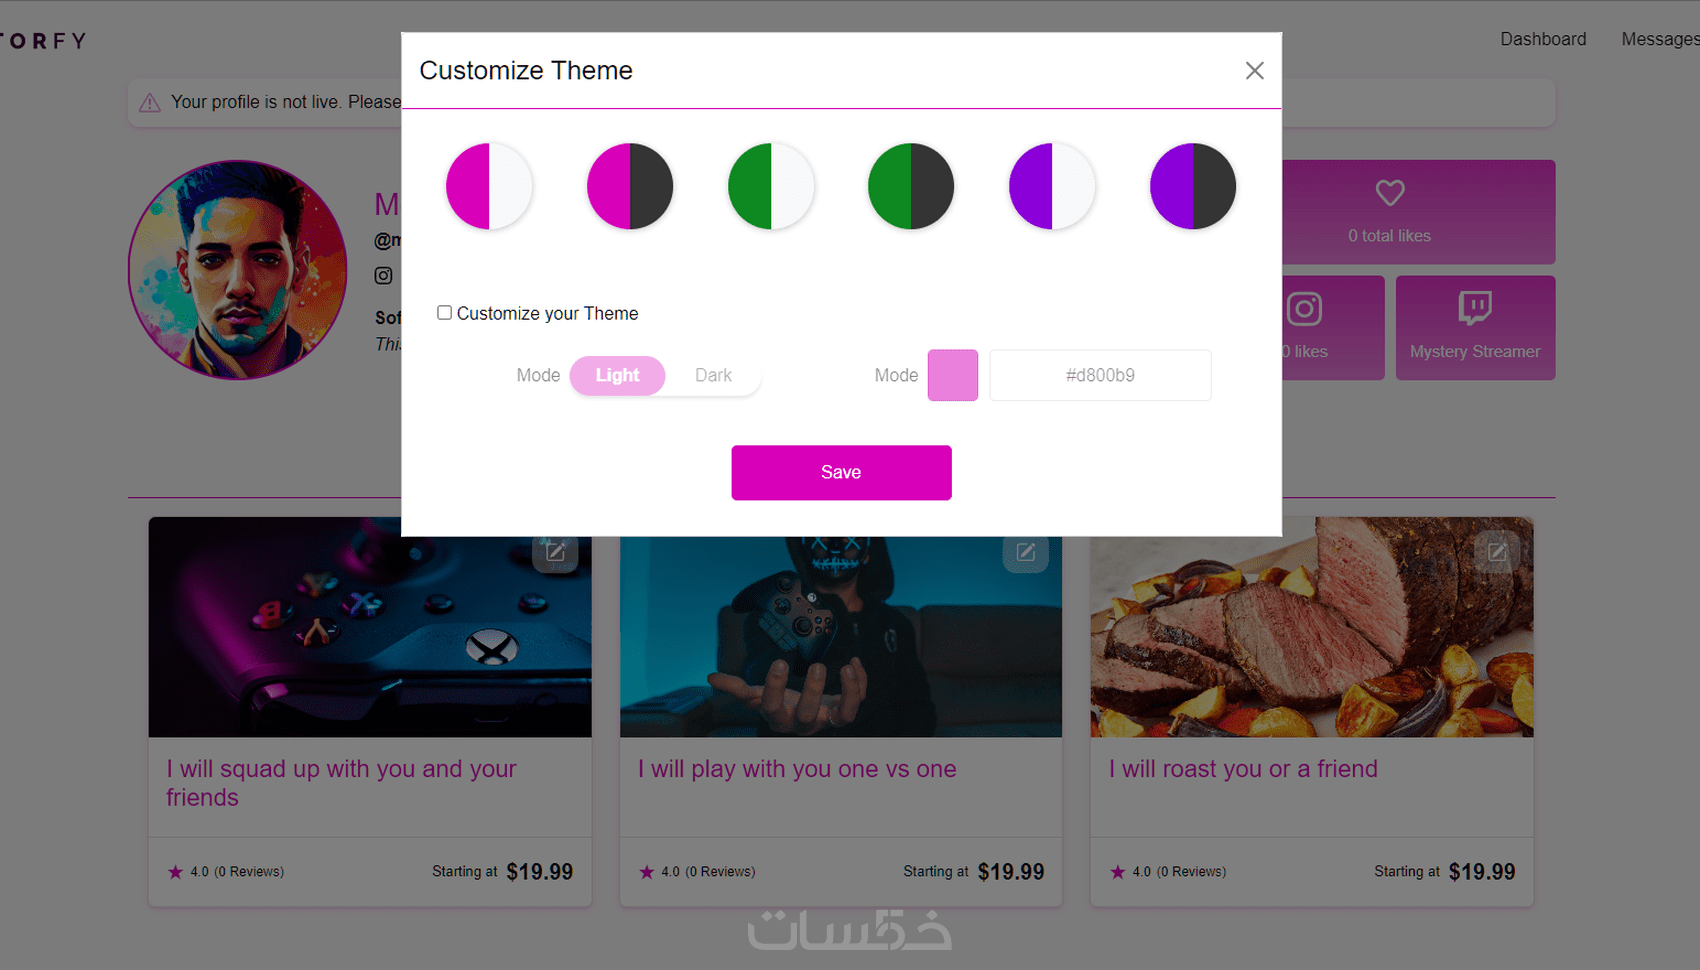This screenshot has width=1700, height=970.
Task: Switch mode toggle to Light
Action: (x=617, y=375)
